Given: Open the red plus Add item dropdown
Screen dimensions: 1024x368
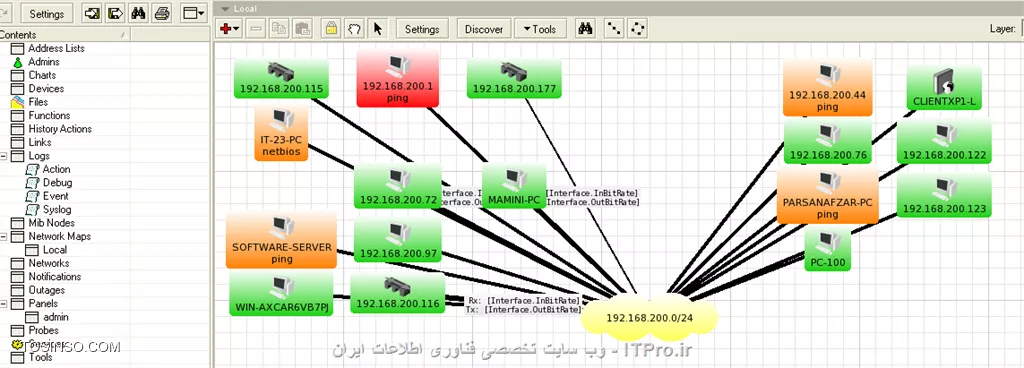Looking at the screenshot, I should (x=230, y=29).
